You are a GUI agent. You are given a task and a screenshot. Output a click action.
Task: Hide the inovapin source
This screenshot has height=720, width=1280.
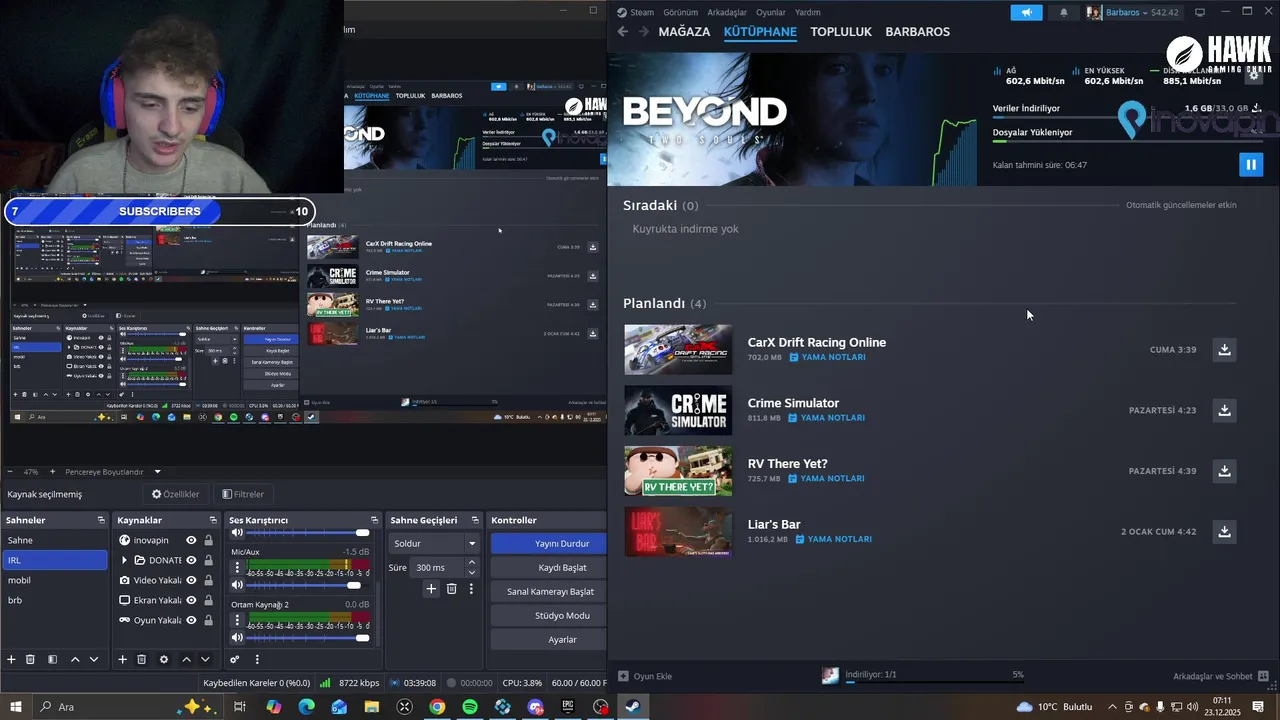click(x=191, y=540)
